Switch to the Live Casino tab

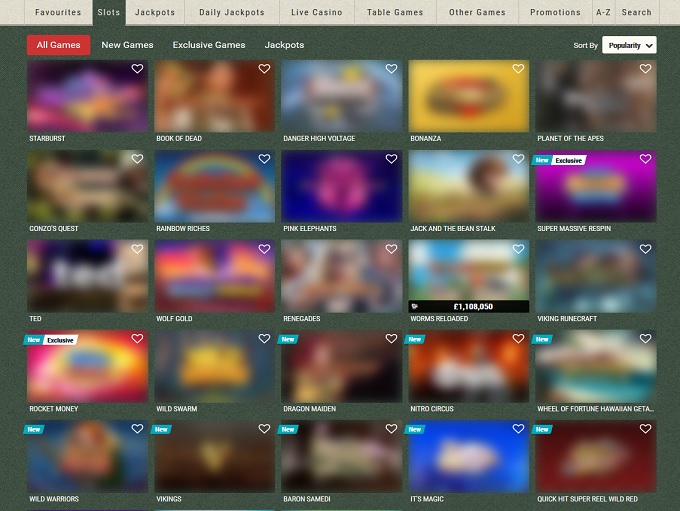pyautogui.click(x=316, y=13)
